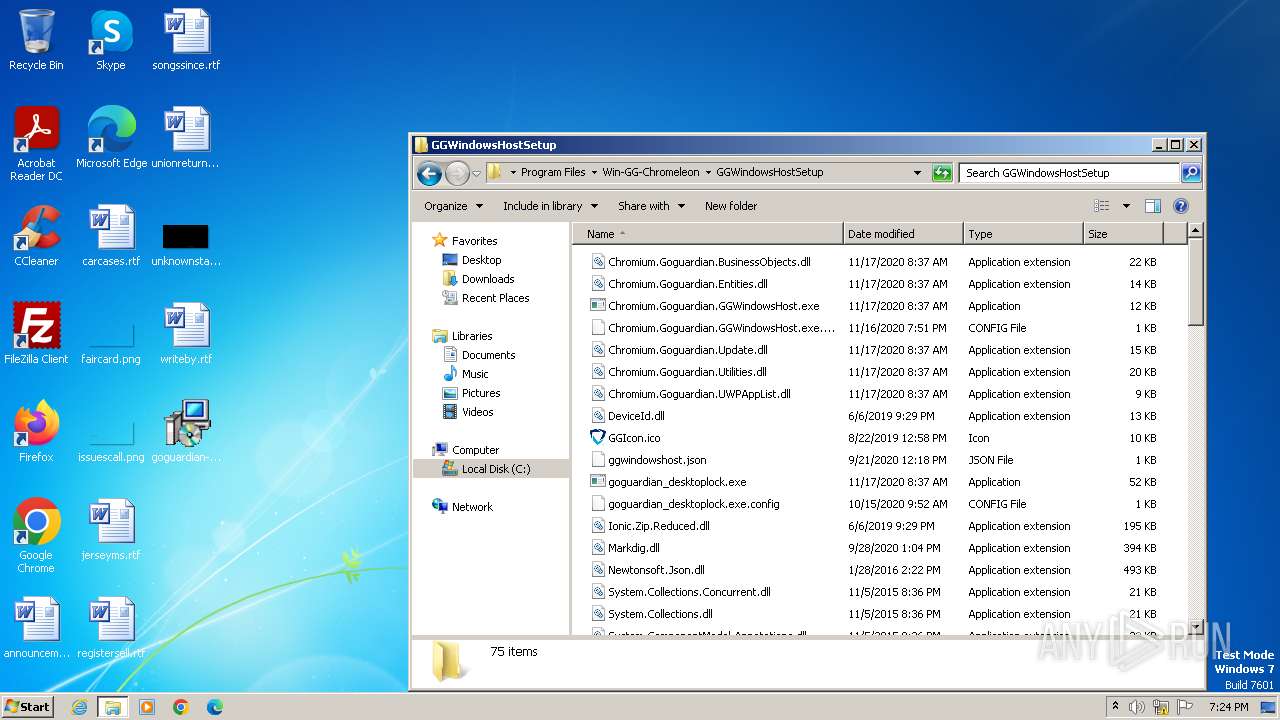Open Downloads in navigation pane

[488, 279]
